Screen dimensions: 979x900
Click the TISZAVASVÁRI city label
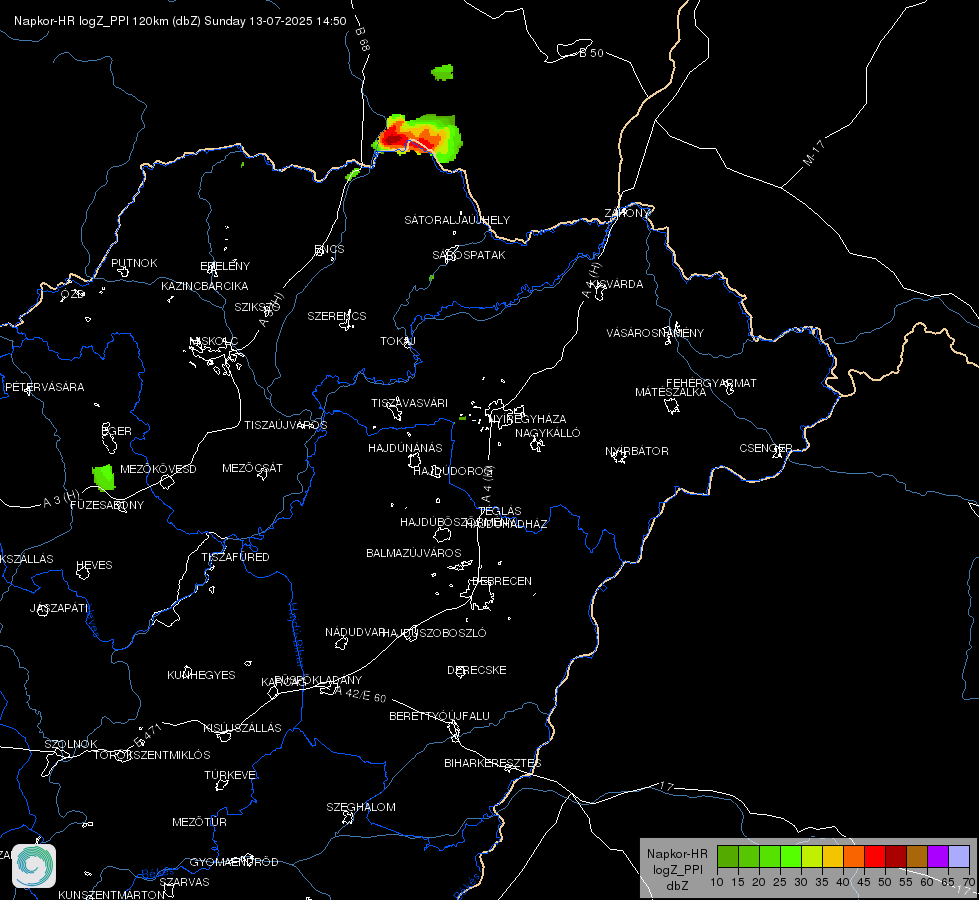coord(410,403)
